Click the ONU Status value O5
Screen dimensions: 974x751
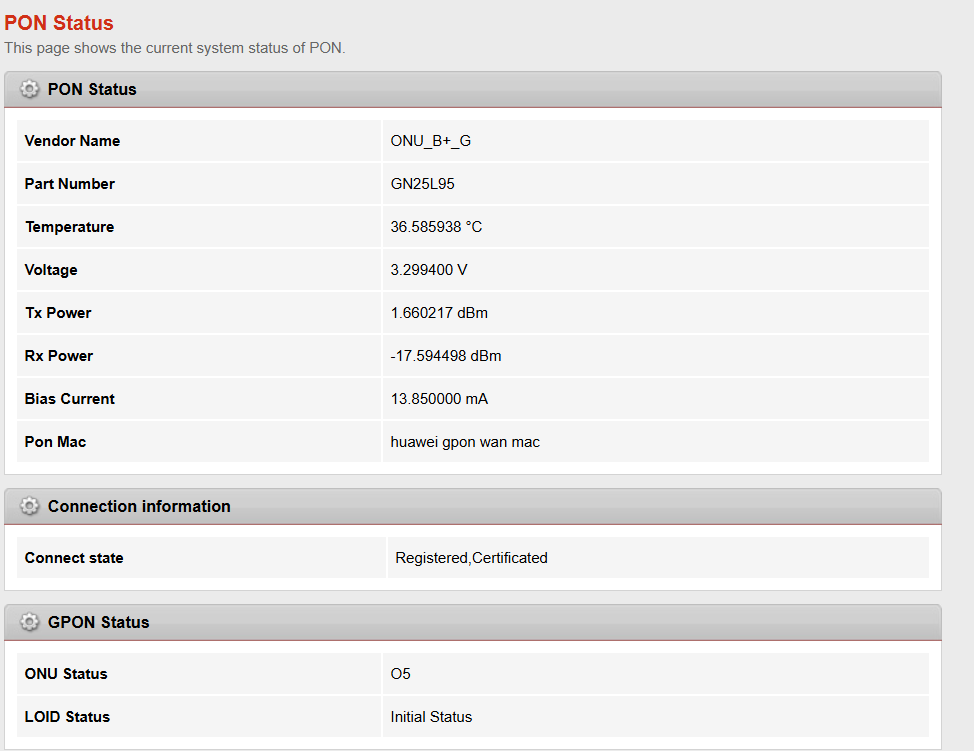click(x=400, y=674)
